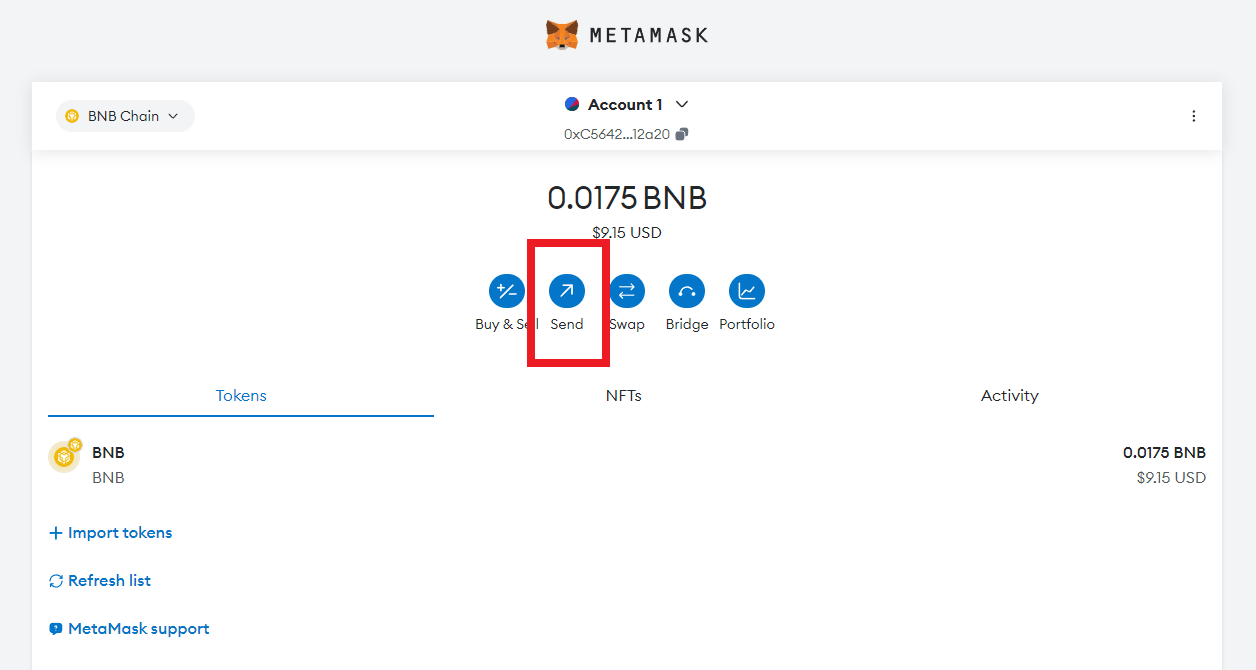Click the MetaMask fox logo
The width and height of the screenshot is (1256, 670).
(x=562, y=35)
